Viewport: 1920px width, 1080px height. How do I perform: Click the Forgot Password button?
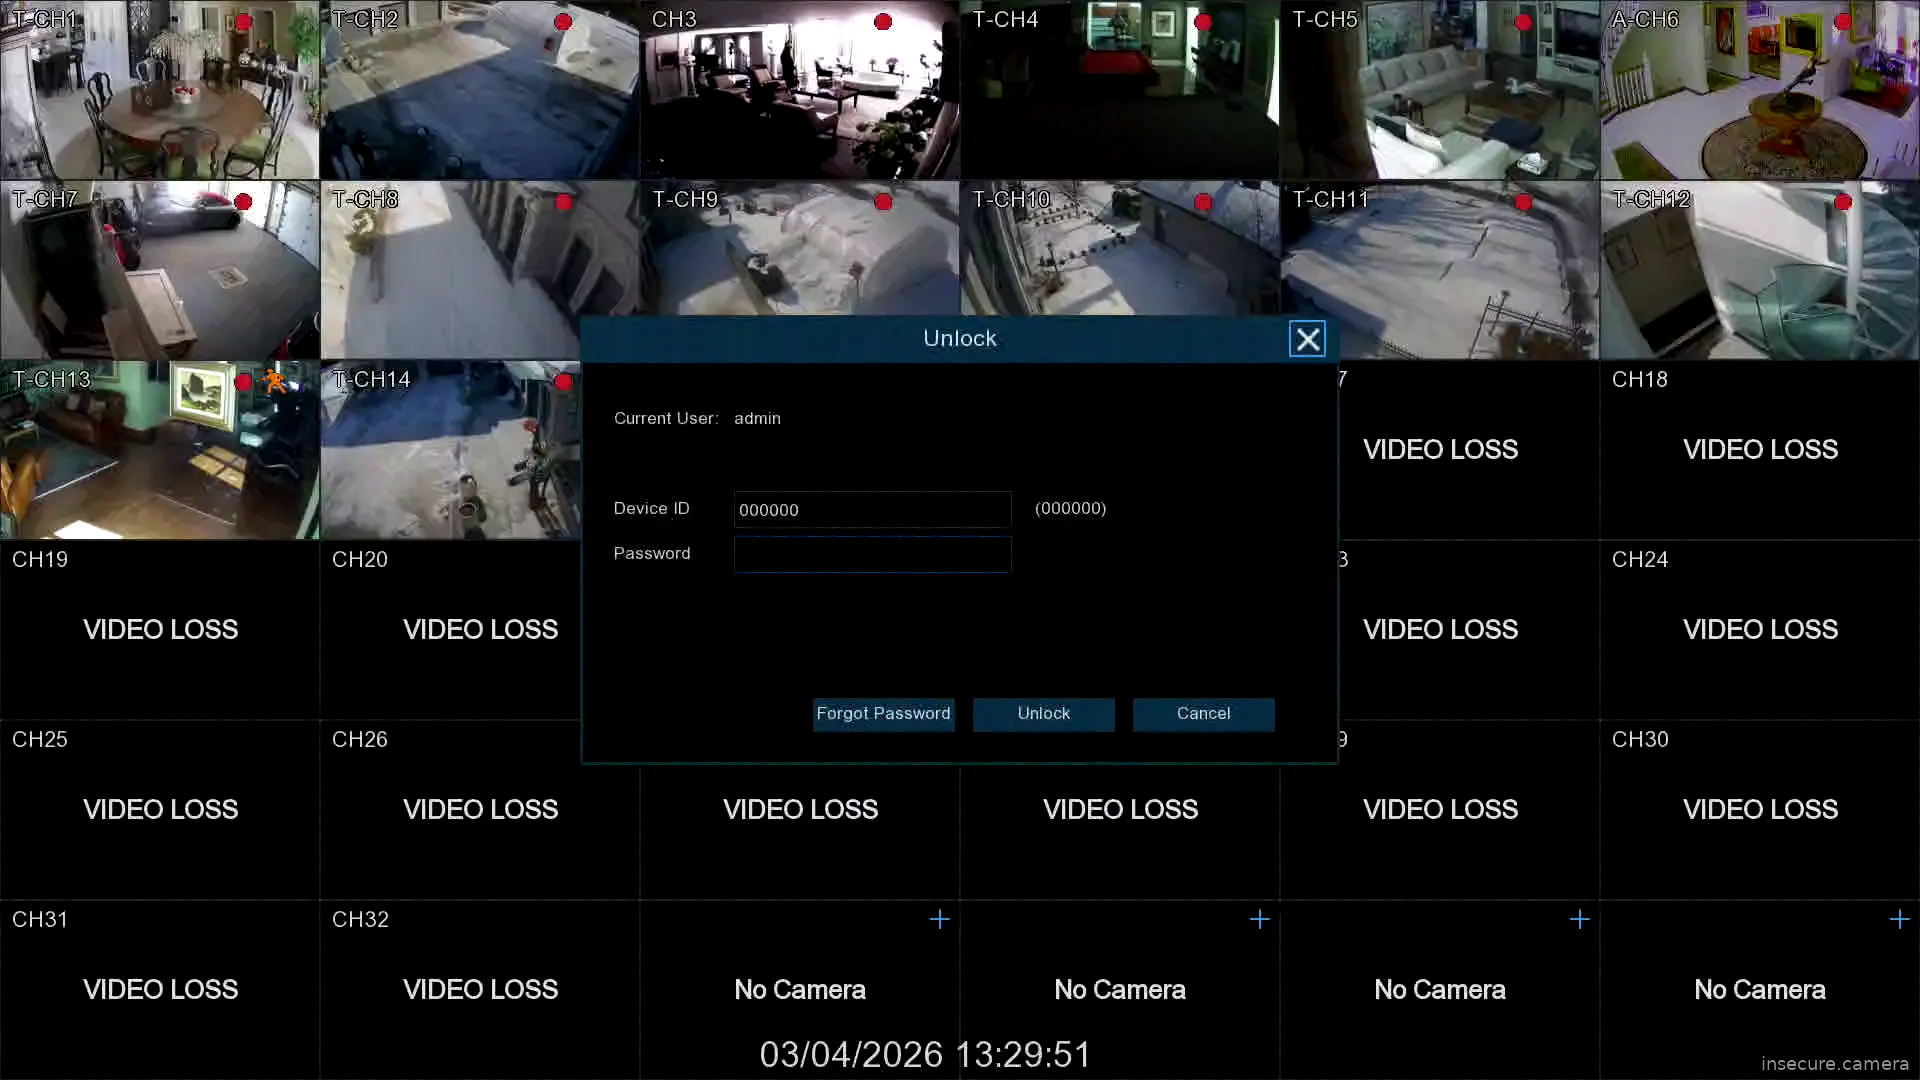pyautogui.click(x=883, y=714)
